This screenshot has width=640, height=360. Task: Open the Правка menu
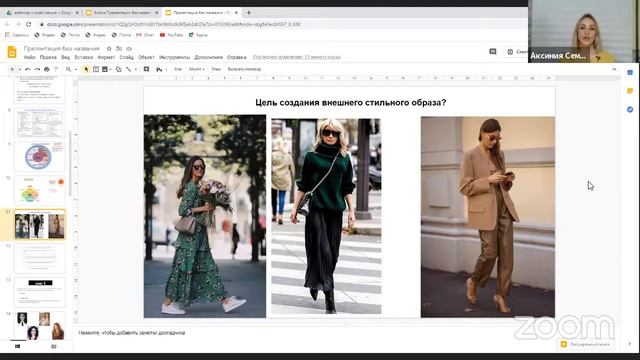click(48, 58)
